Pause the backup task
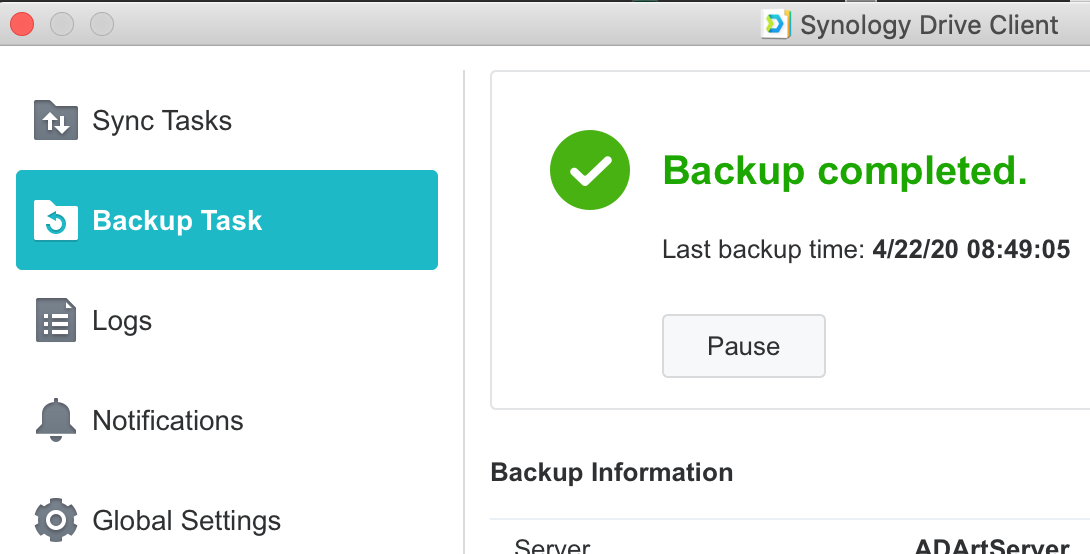Viewport: 1090px width, 554px height. pyautogui.click(x=743, y=346)
